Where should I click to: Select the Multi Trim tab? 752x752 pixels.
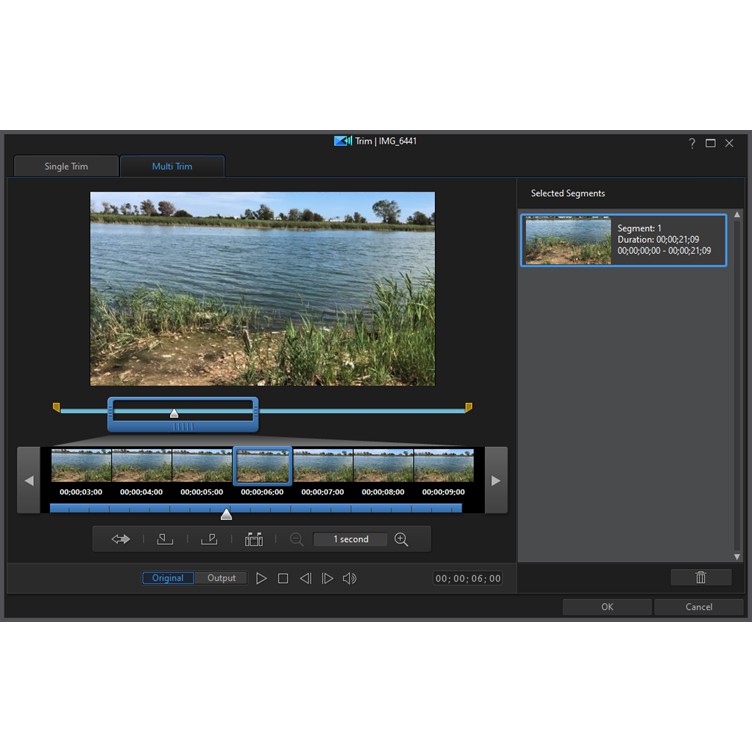click(x=172, y=166)
